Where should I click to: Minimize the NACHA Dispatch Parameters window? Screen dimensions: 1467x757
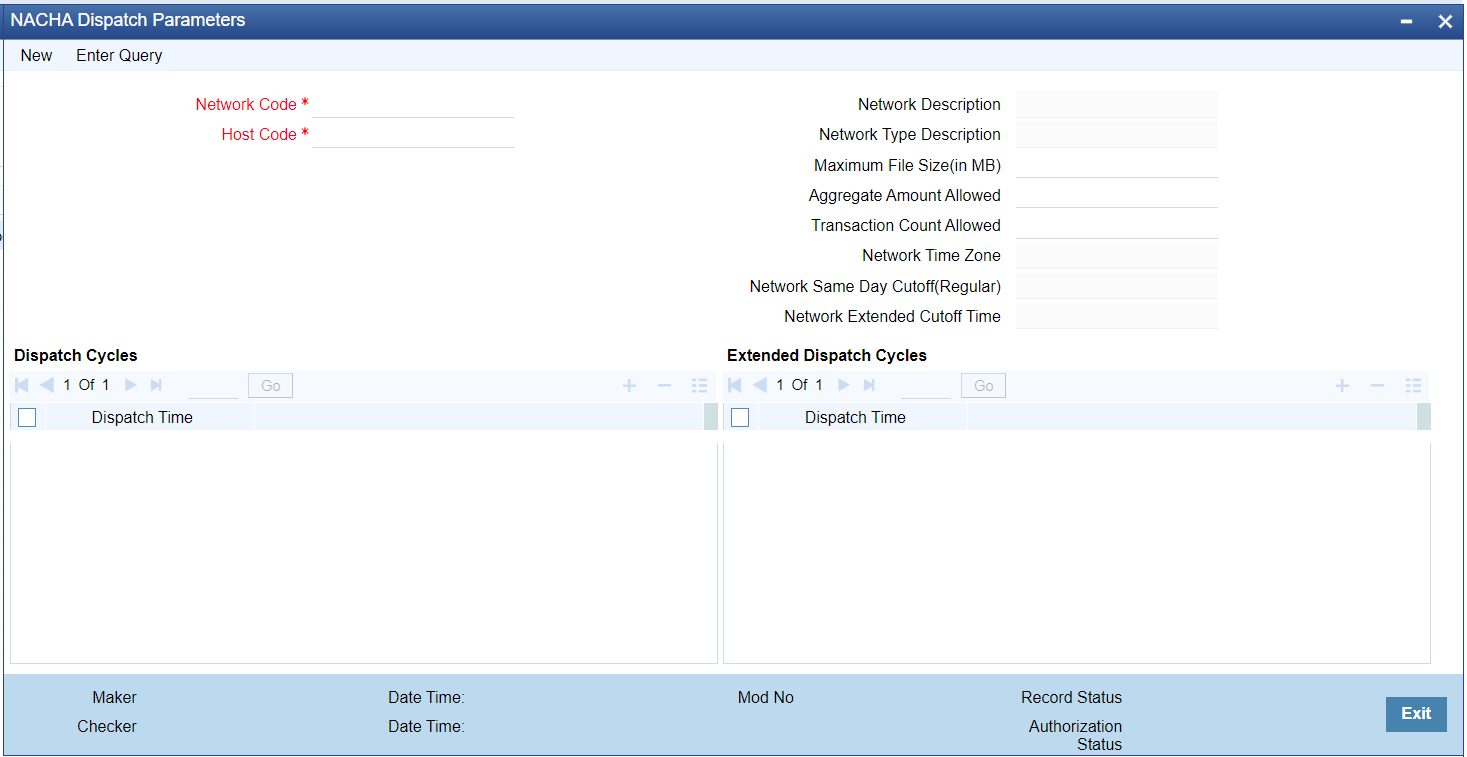[x=1407, y=21]
